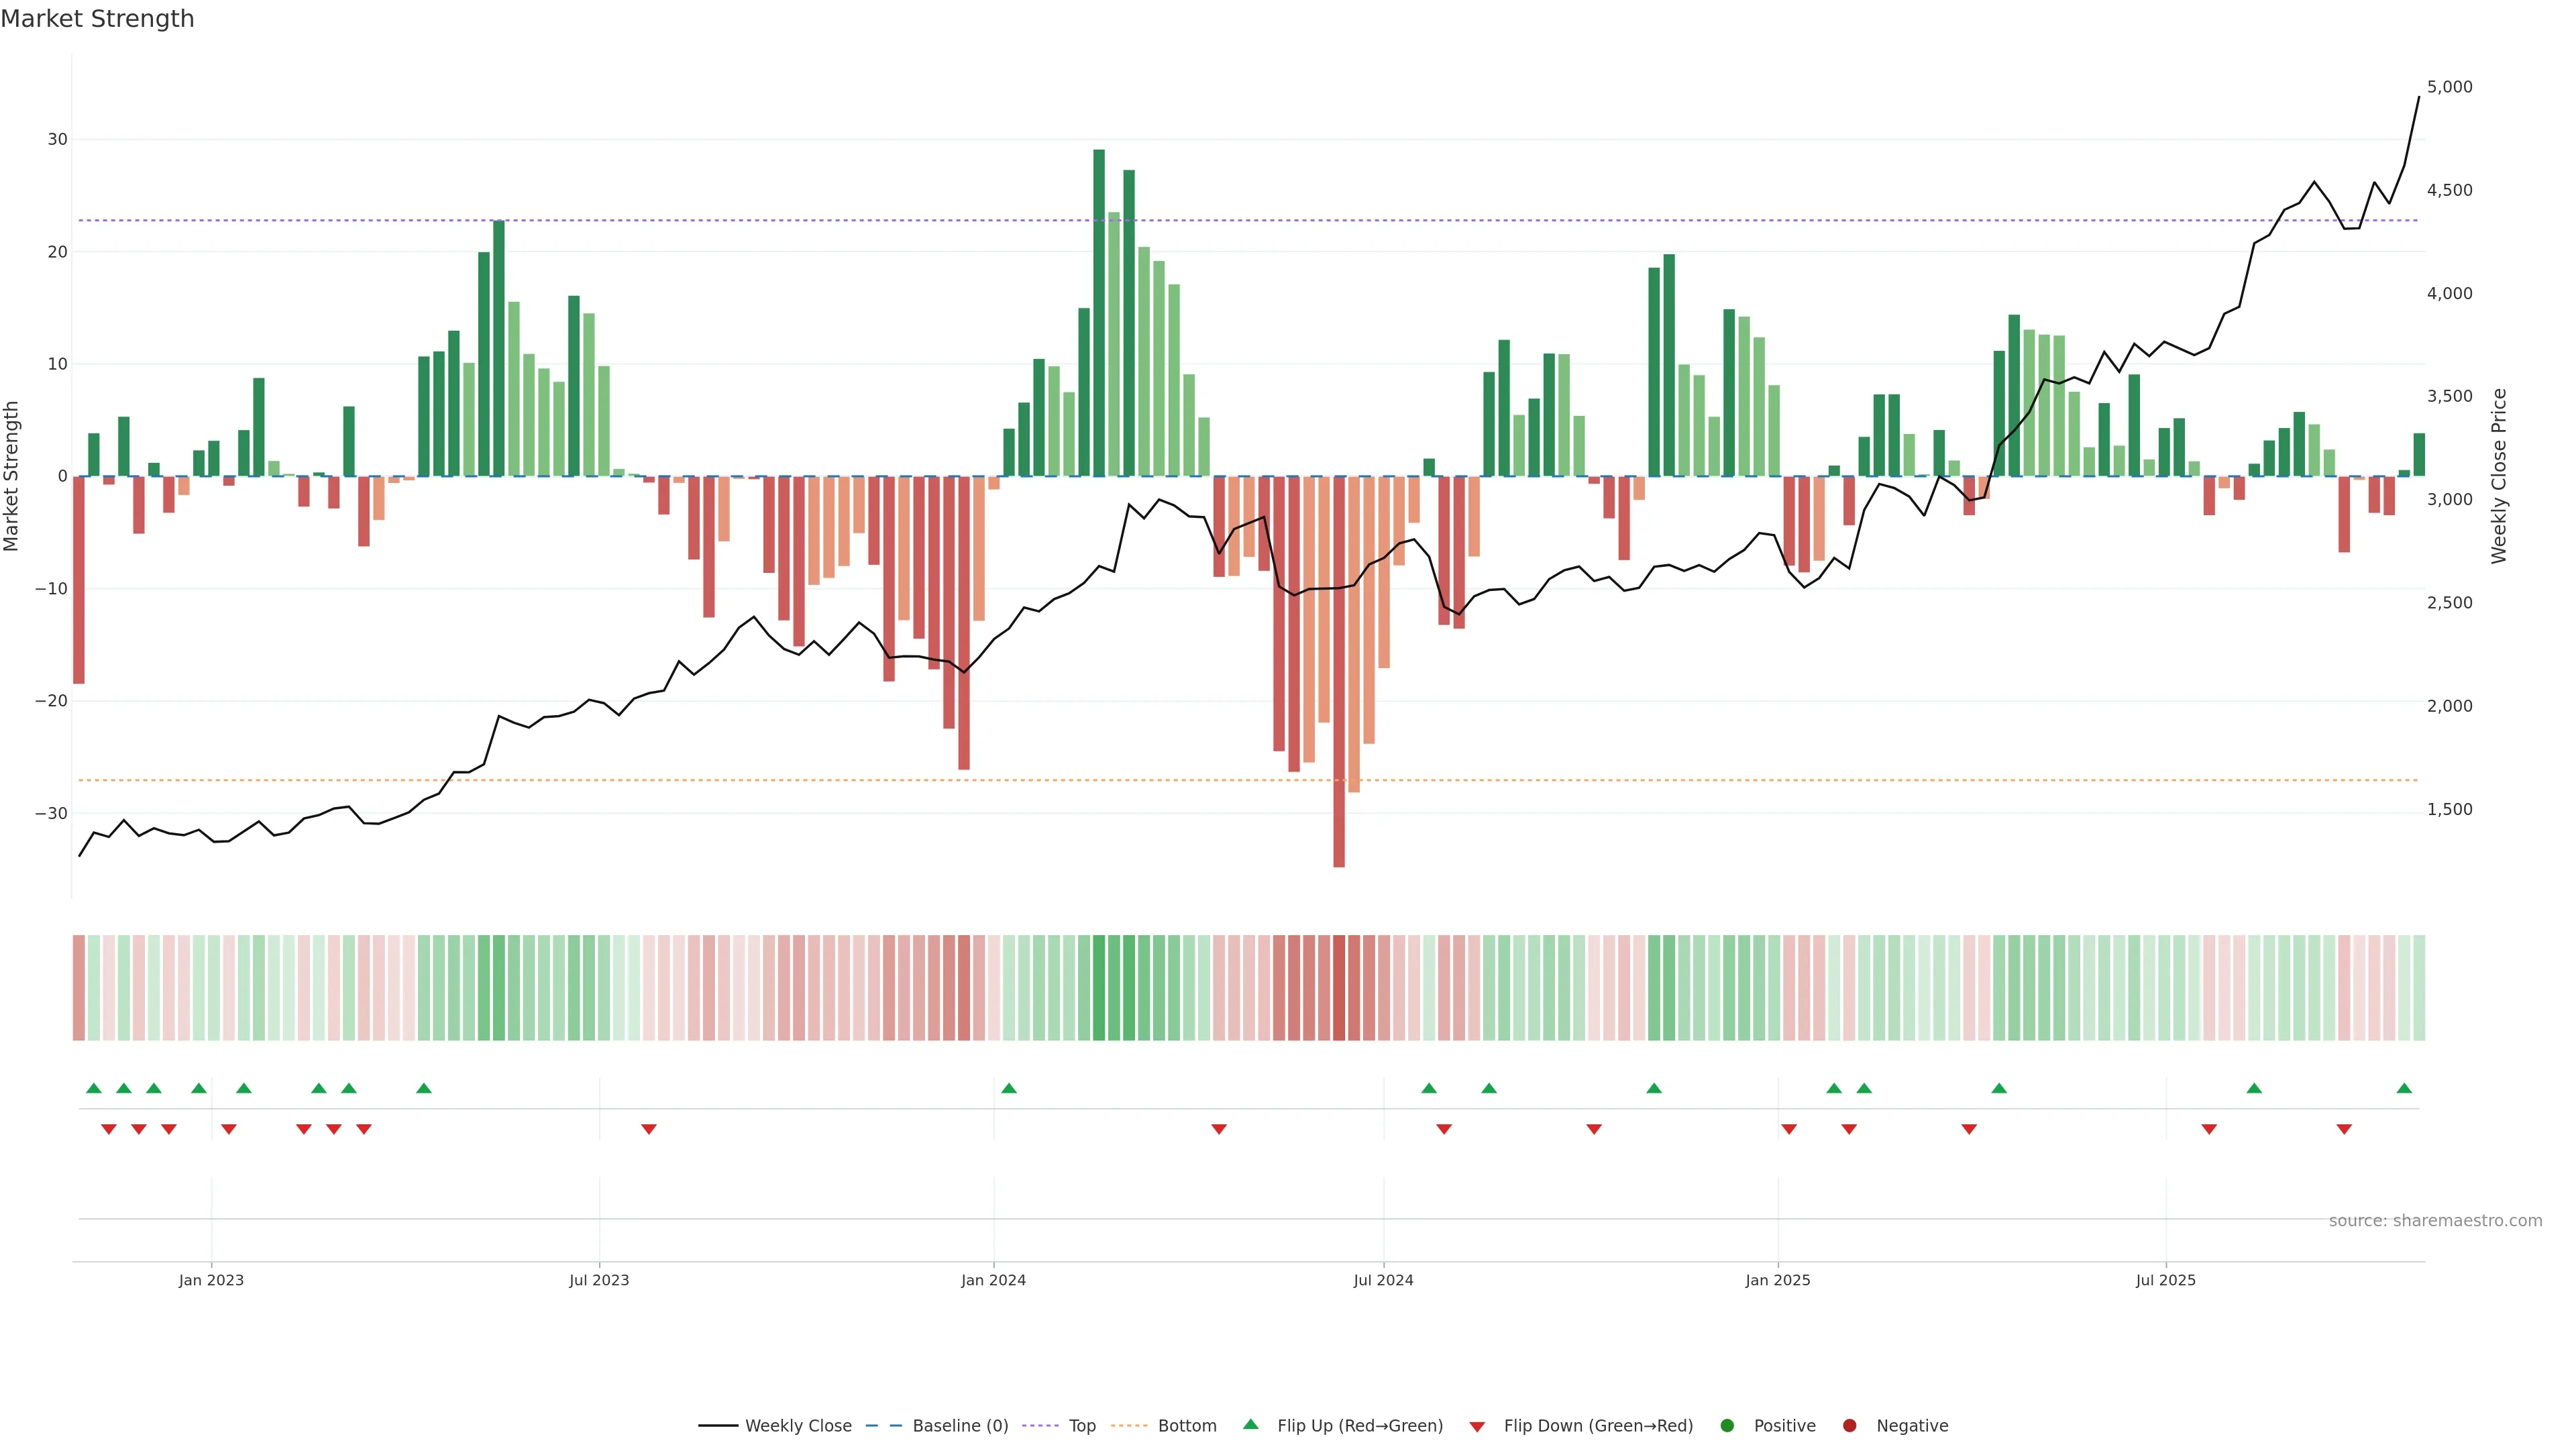Click flip-down red triangle just after Jul 2023

(649, 1129)
